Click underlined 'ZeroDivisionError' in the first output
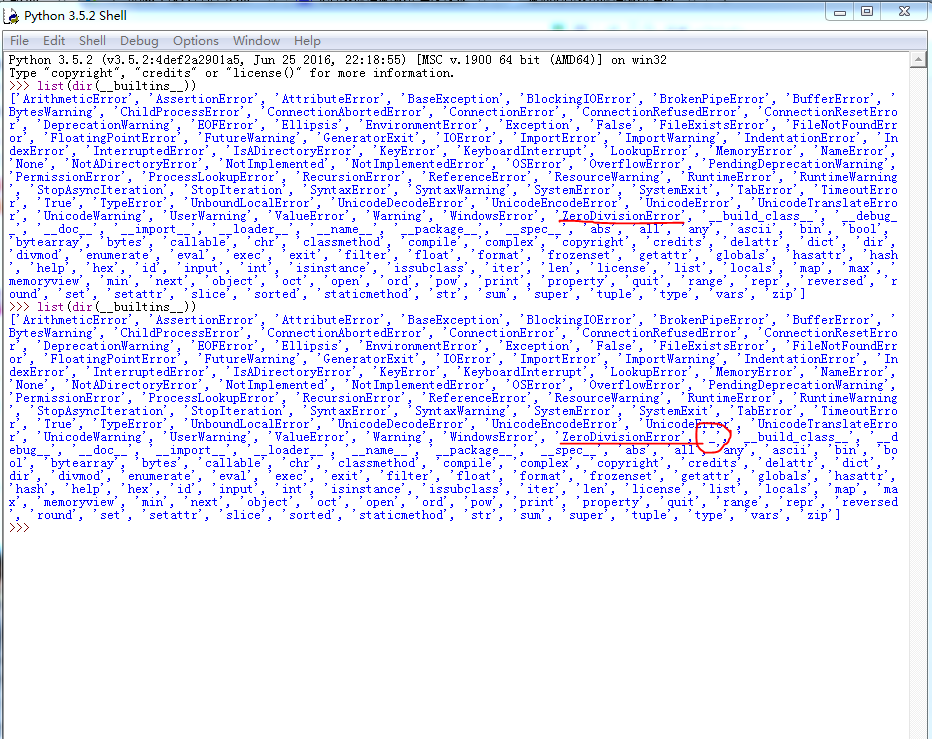 coord(621,216)
